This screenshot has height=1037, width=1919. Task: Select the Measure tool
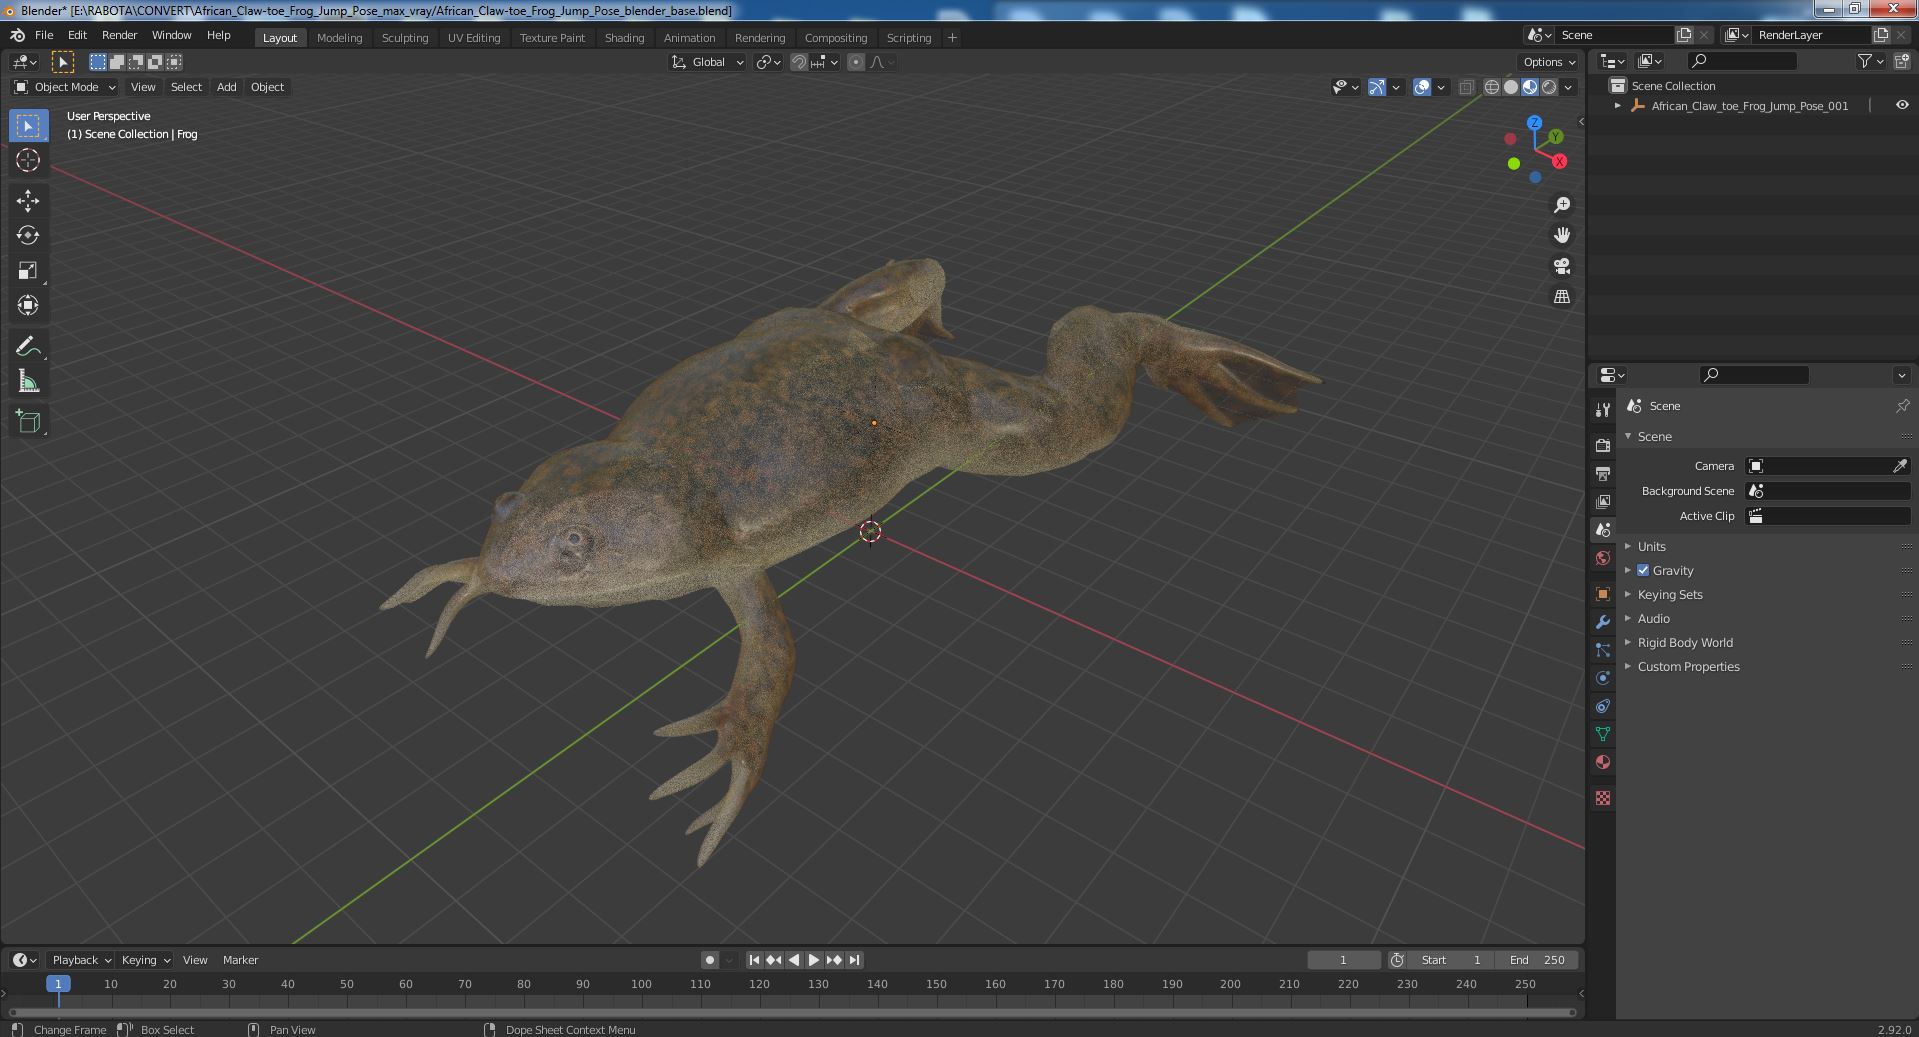(x=28, y=382)
